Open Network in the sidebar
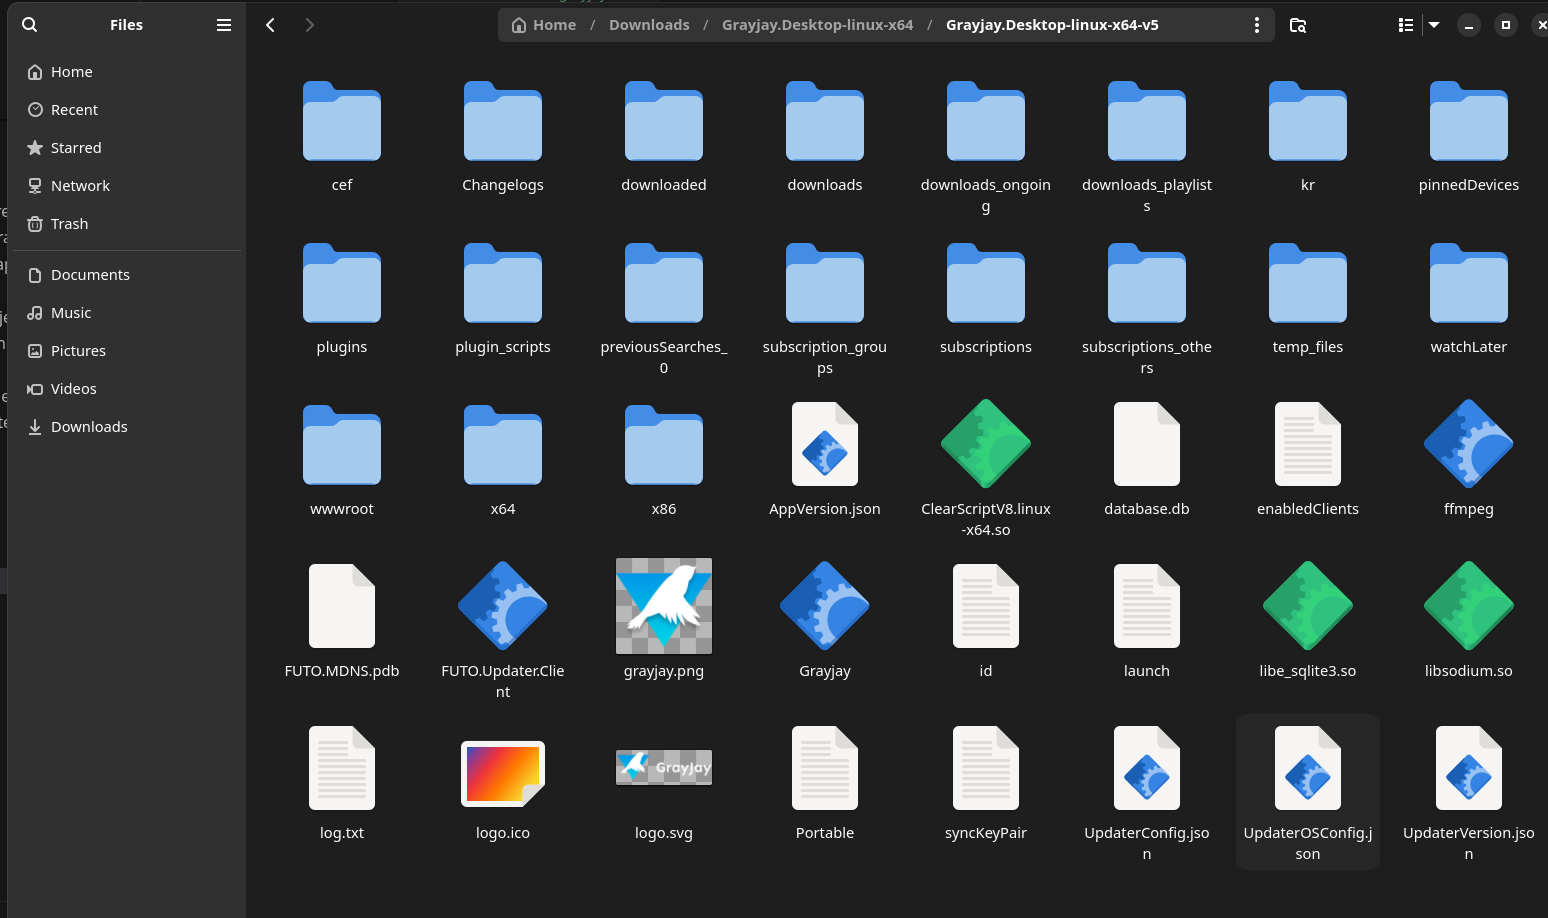Image resolution: width=1548 pixels, height=918 pixels. (127, 186)
